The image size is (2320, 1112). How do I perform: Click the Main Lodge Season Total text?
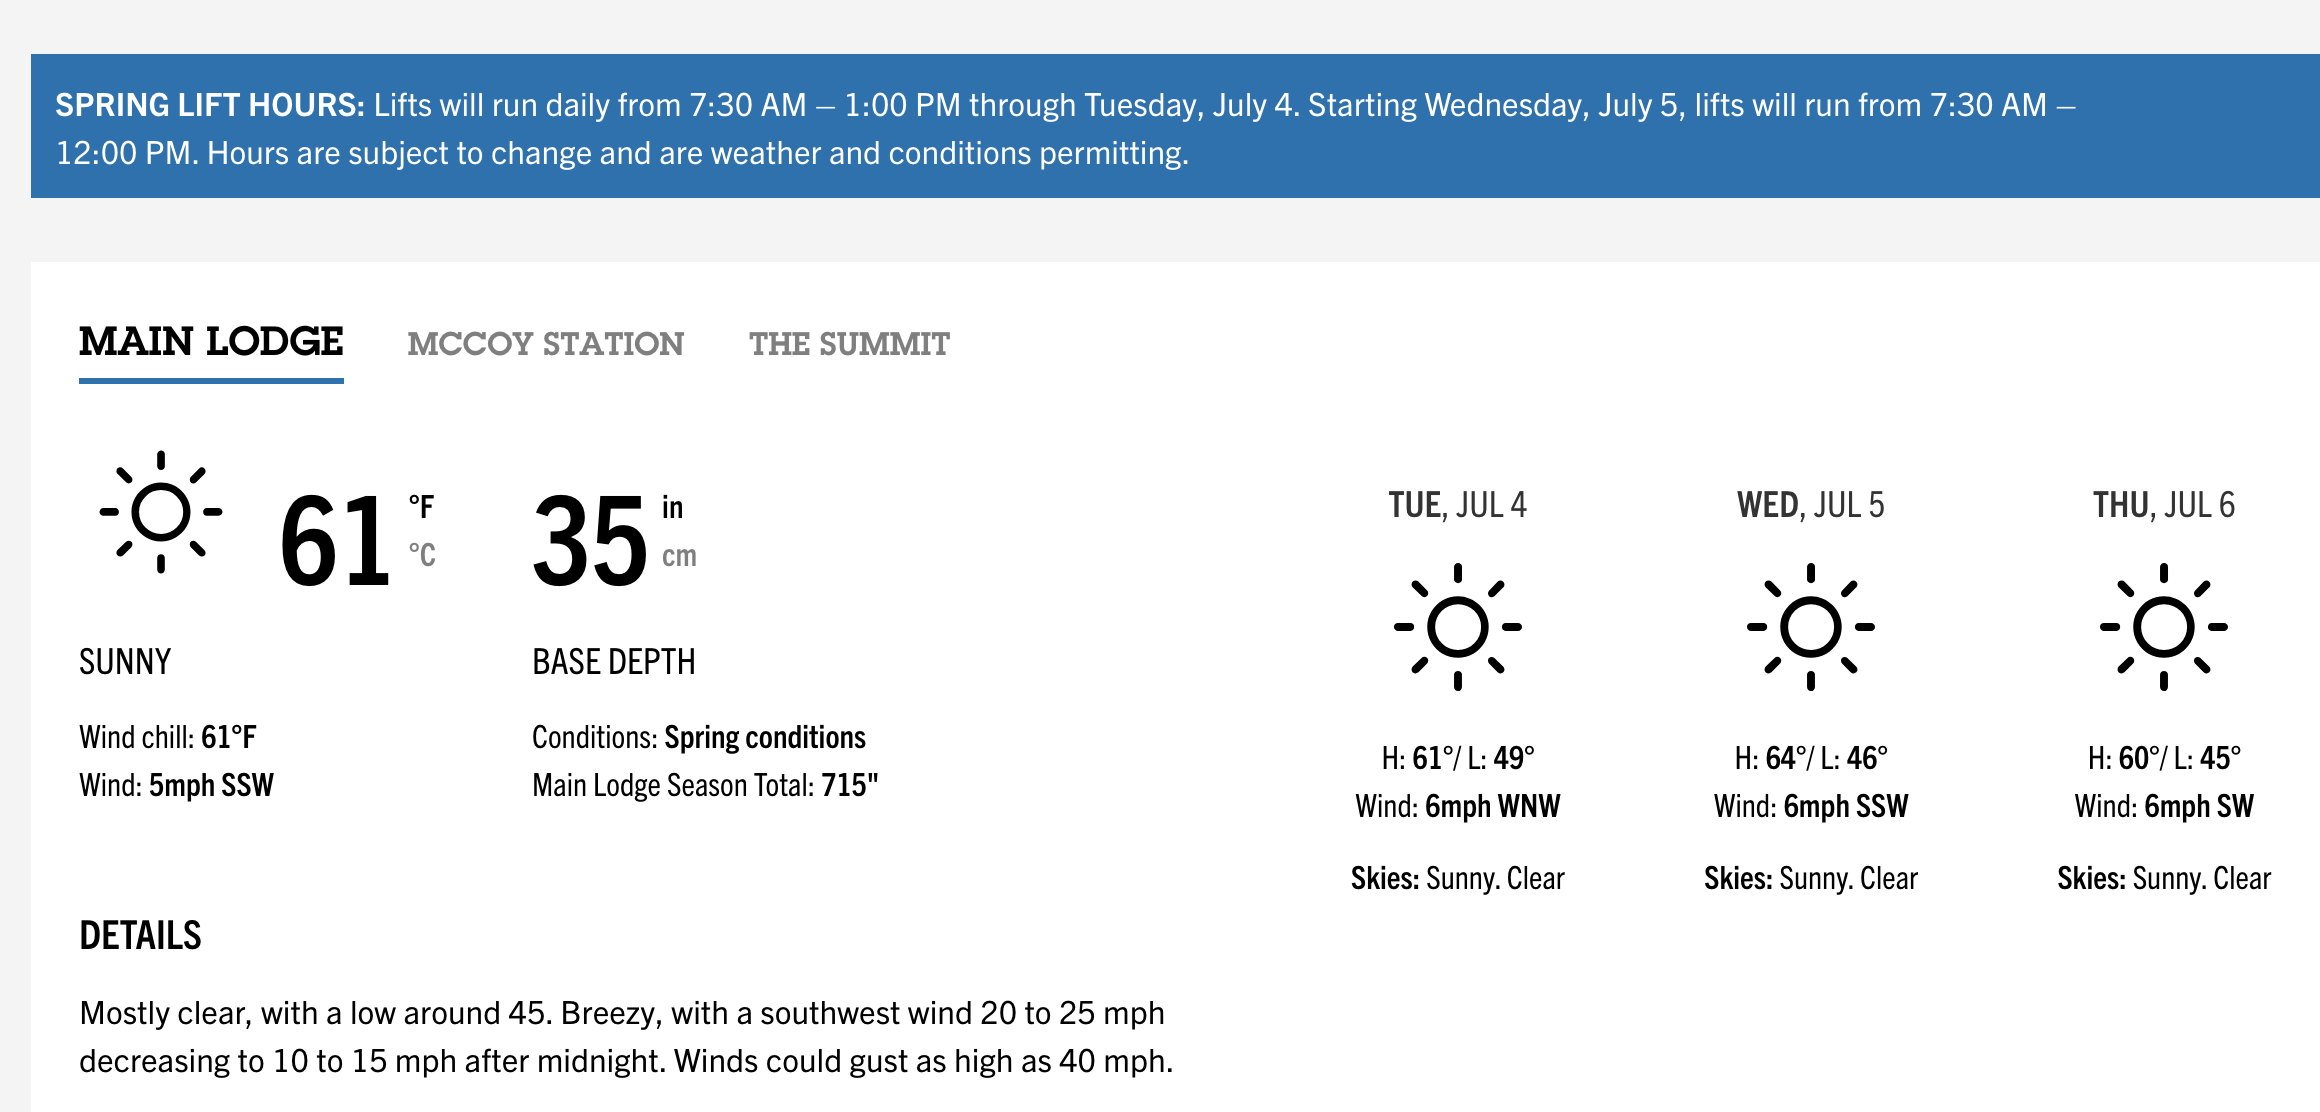tap(705, 785)
